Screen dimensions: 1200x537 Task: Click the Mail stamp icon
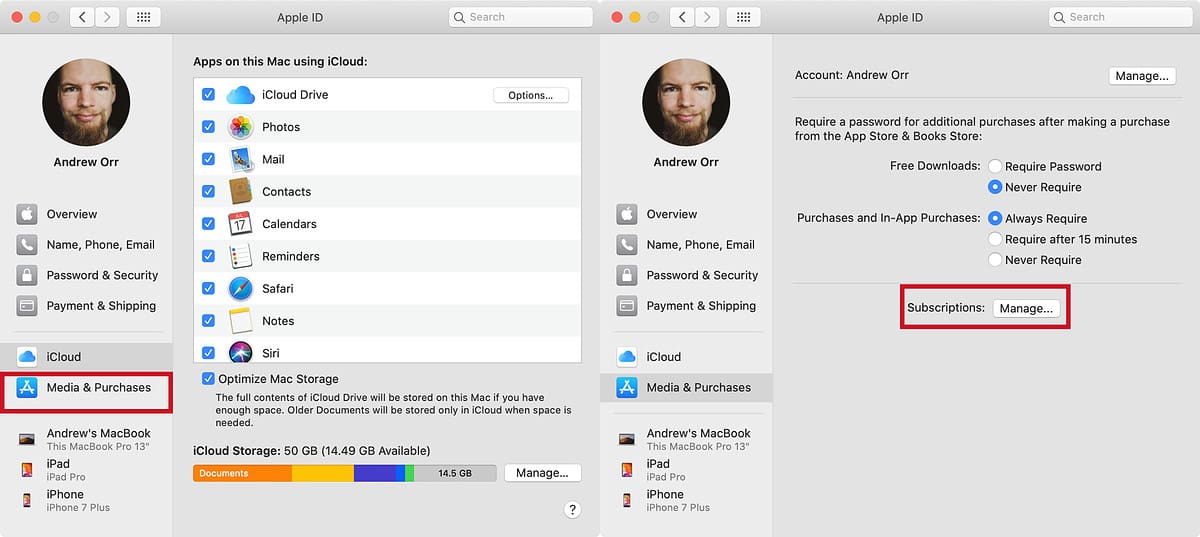[x=241, y=159]
